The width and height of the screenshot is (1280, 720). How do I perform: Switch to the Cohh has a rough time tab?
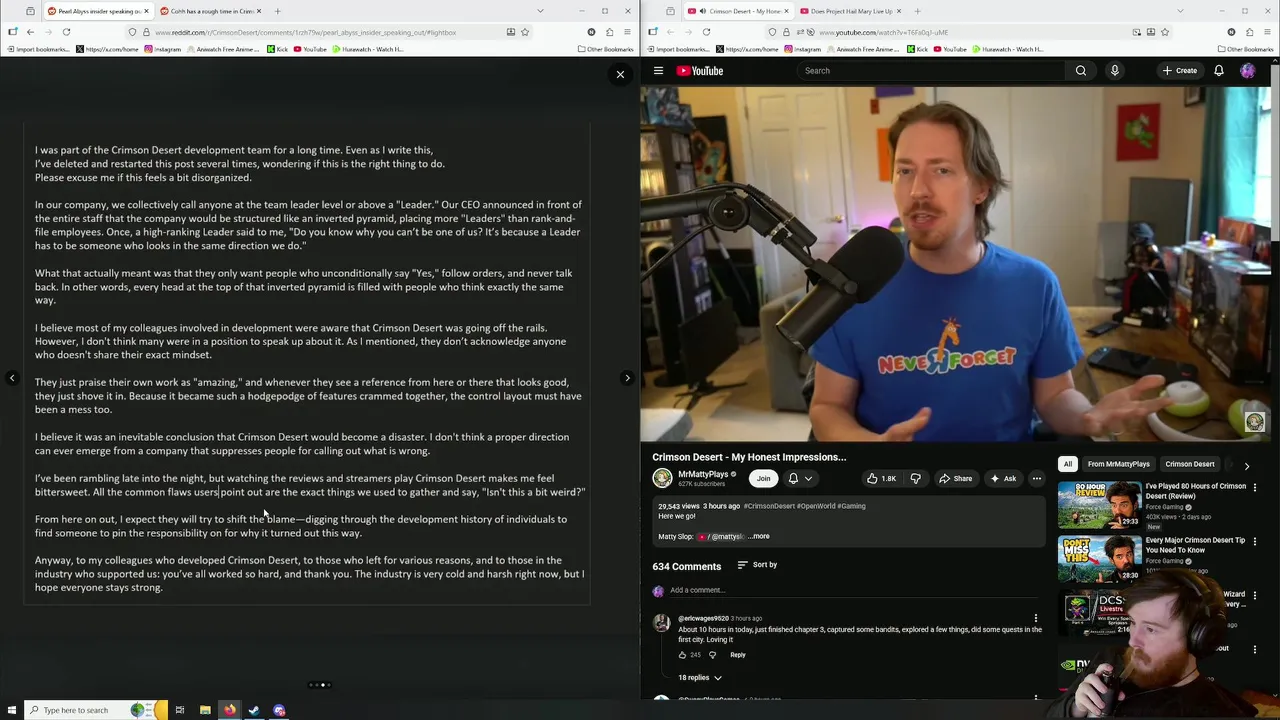tap(210, 11)
